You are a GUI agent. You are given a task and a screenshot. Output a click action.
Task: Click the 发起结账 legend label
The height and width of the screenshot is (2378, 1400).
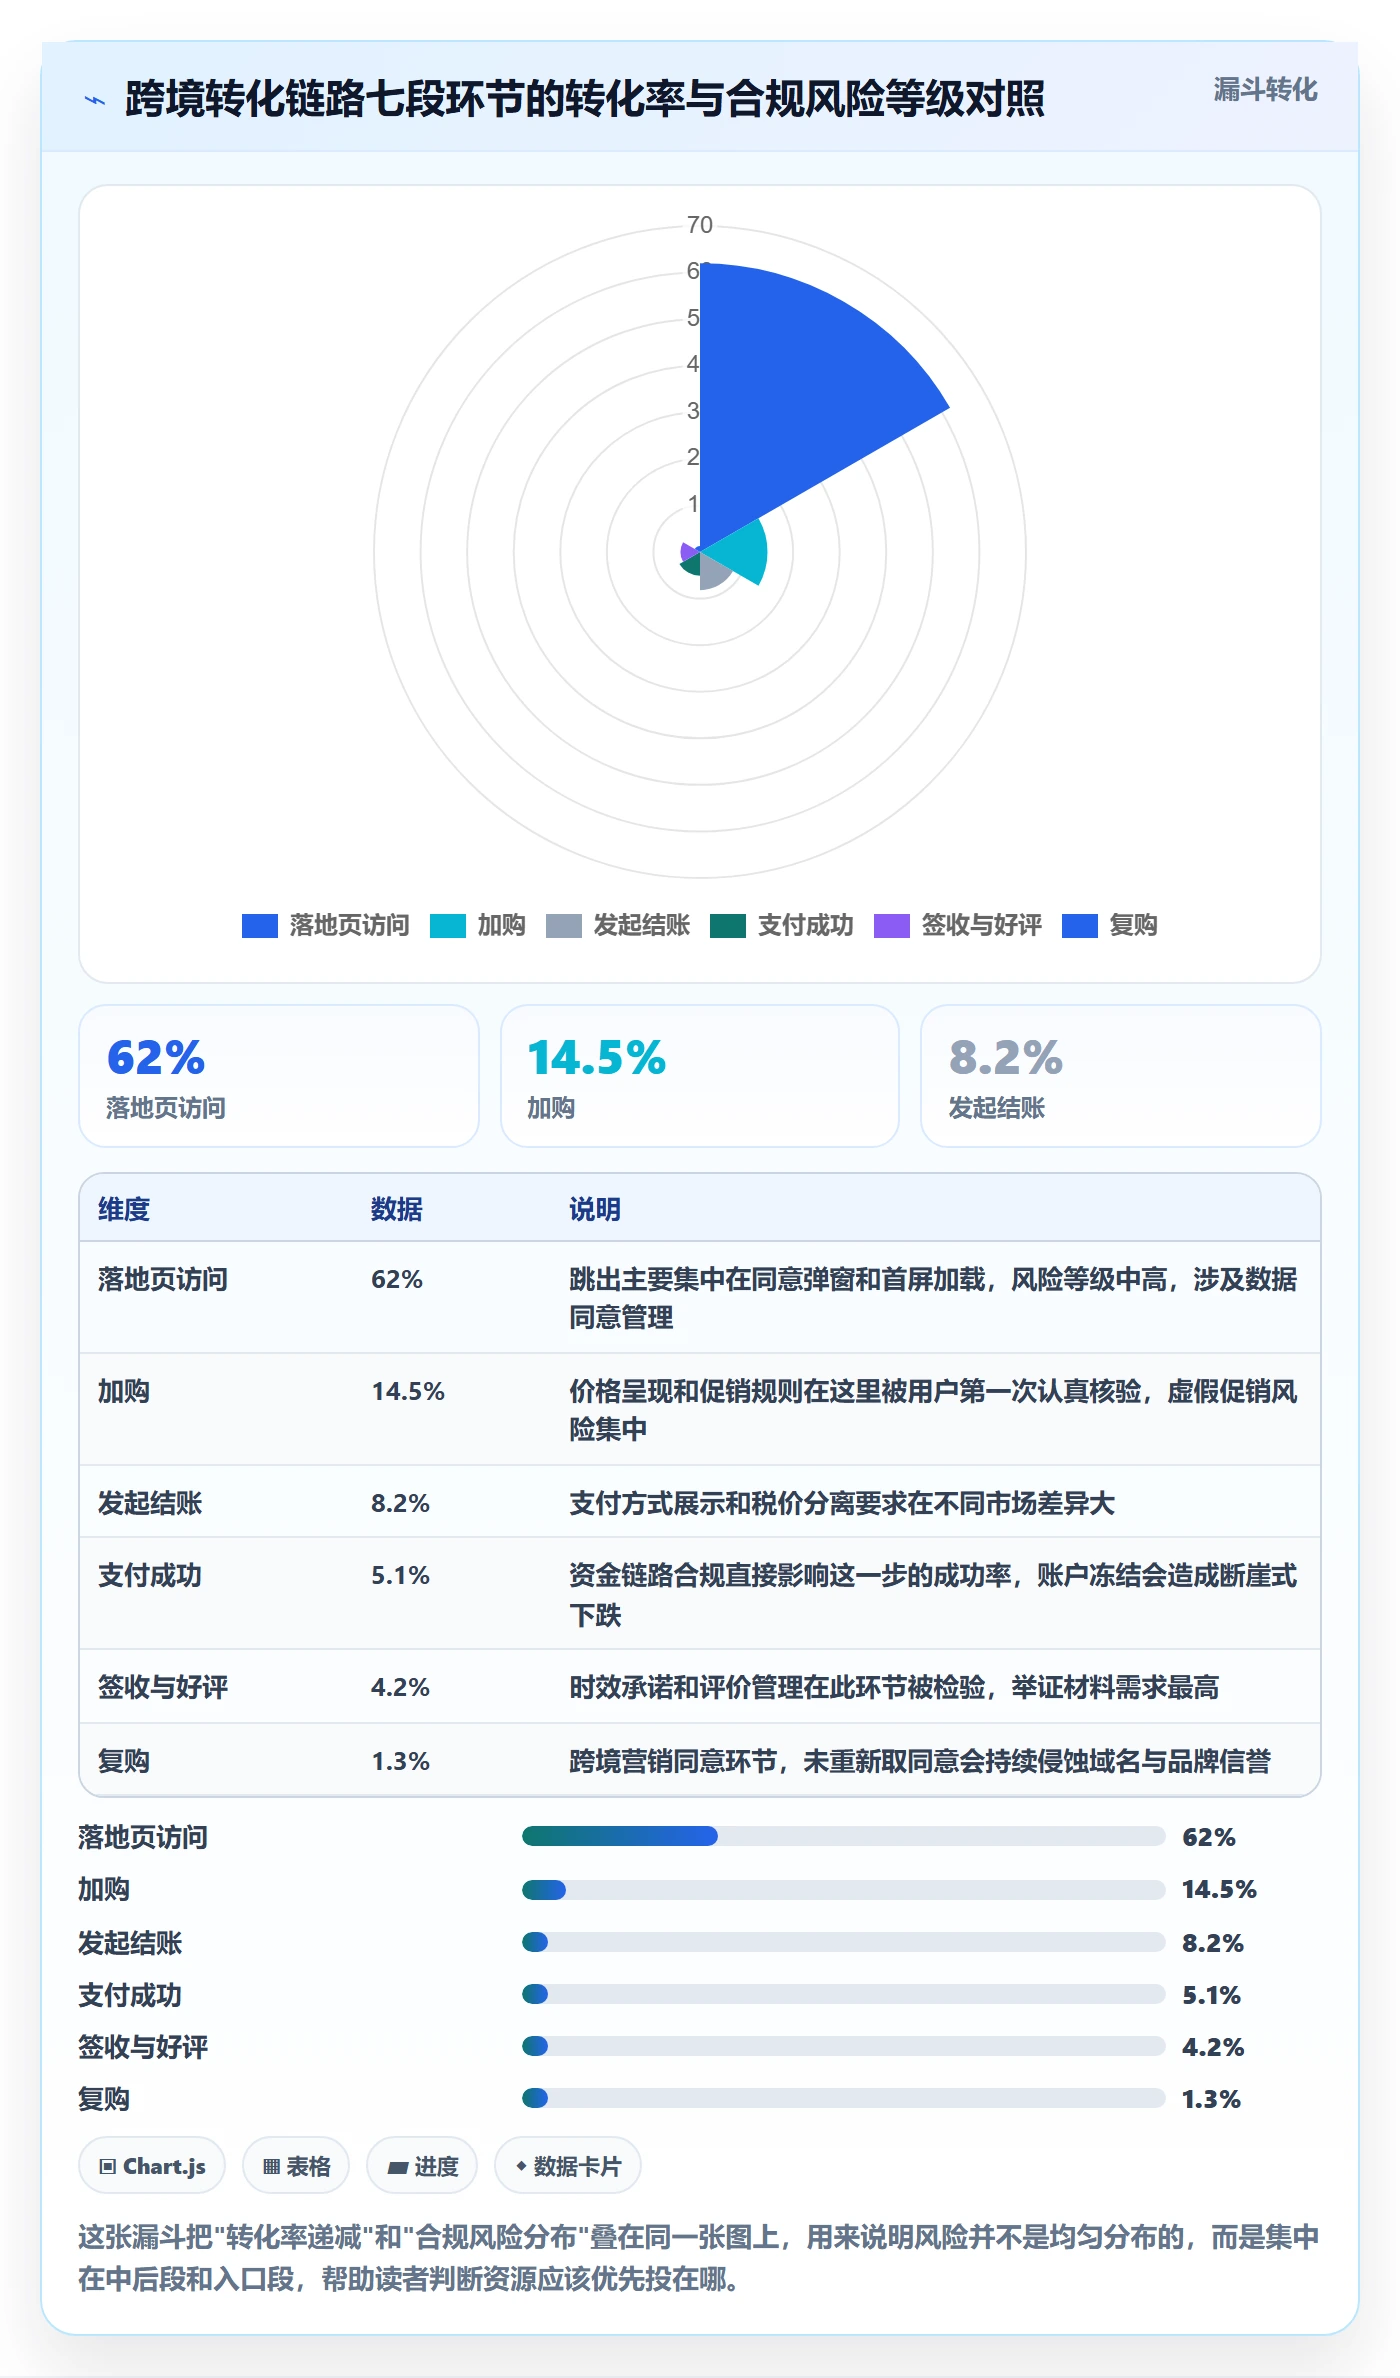[641, 925]
